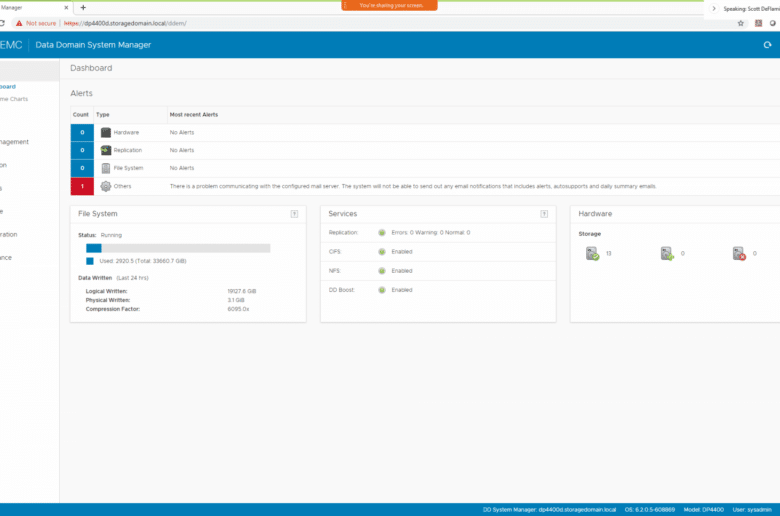Viewport: 780px width, 516px height.
Task: Click the mail server problem alert message
Action: 413,186
